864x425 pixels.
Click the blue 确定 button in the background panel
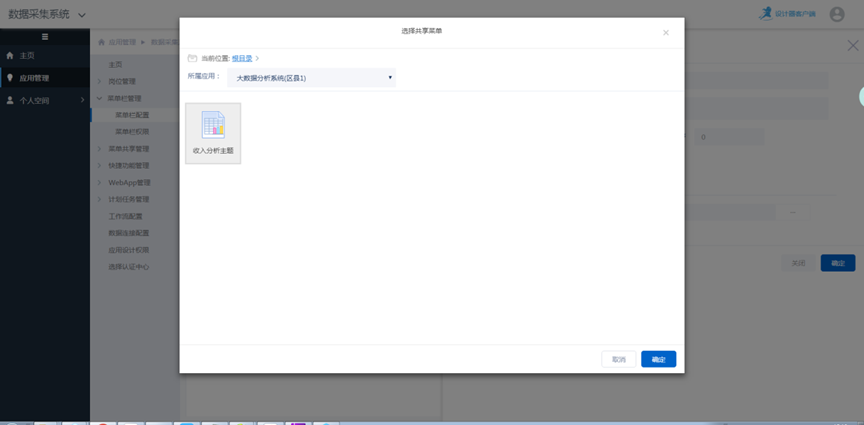[x=838, y=263]
